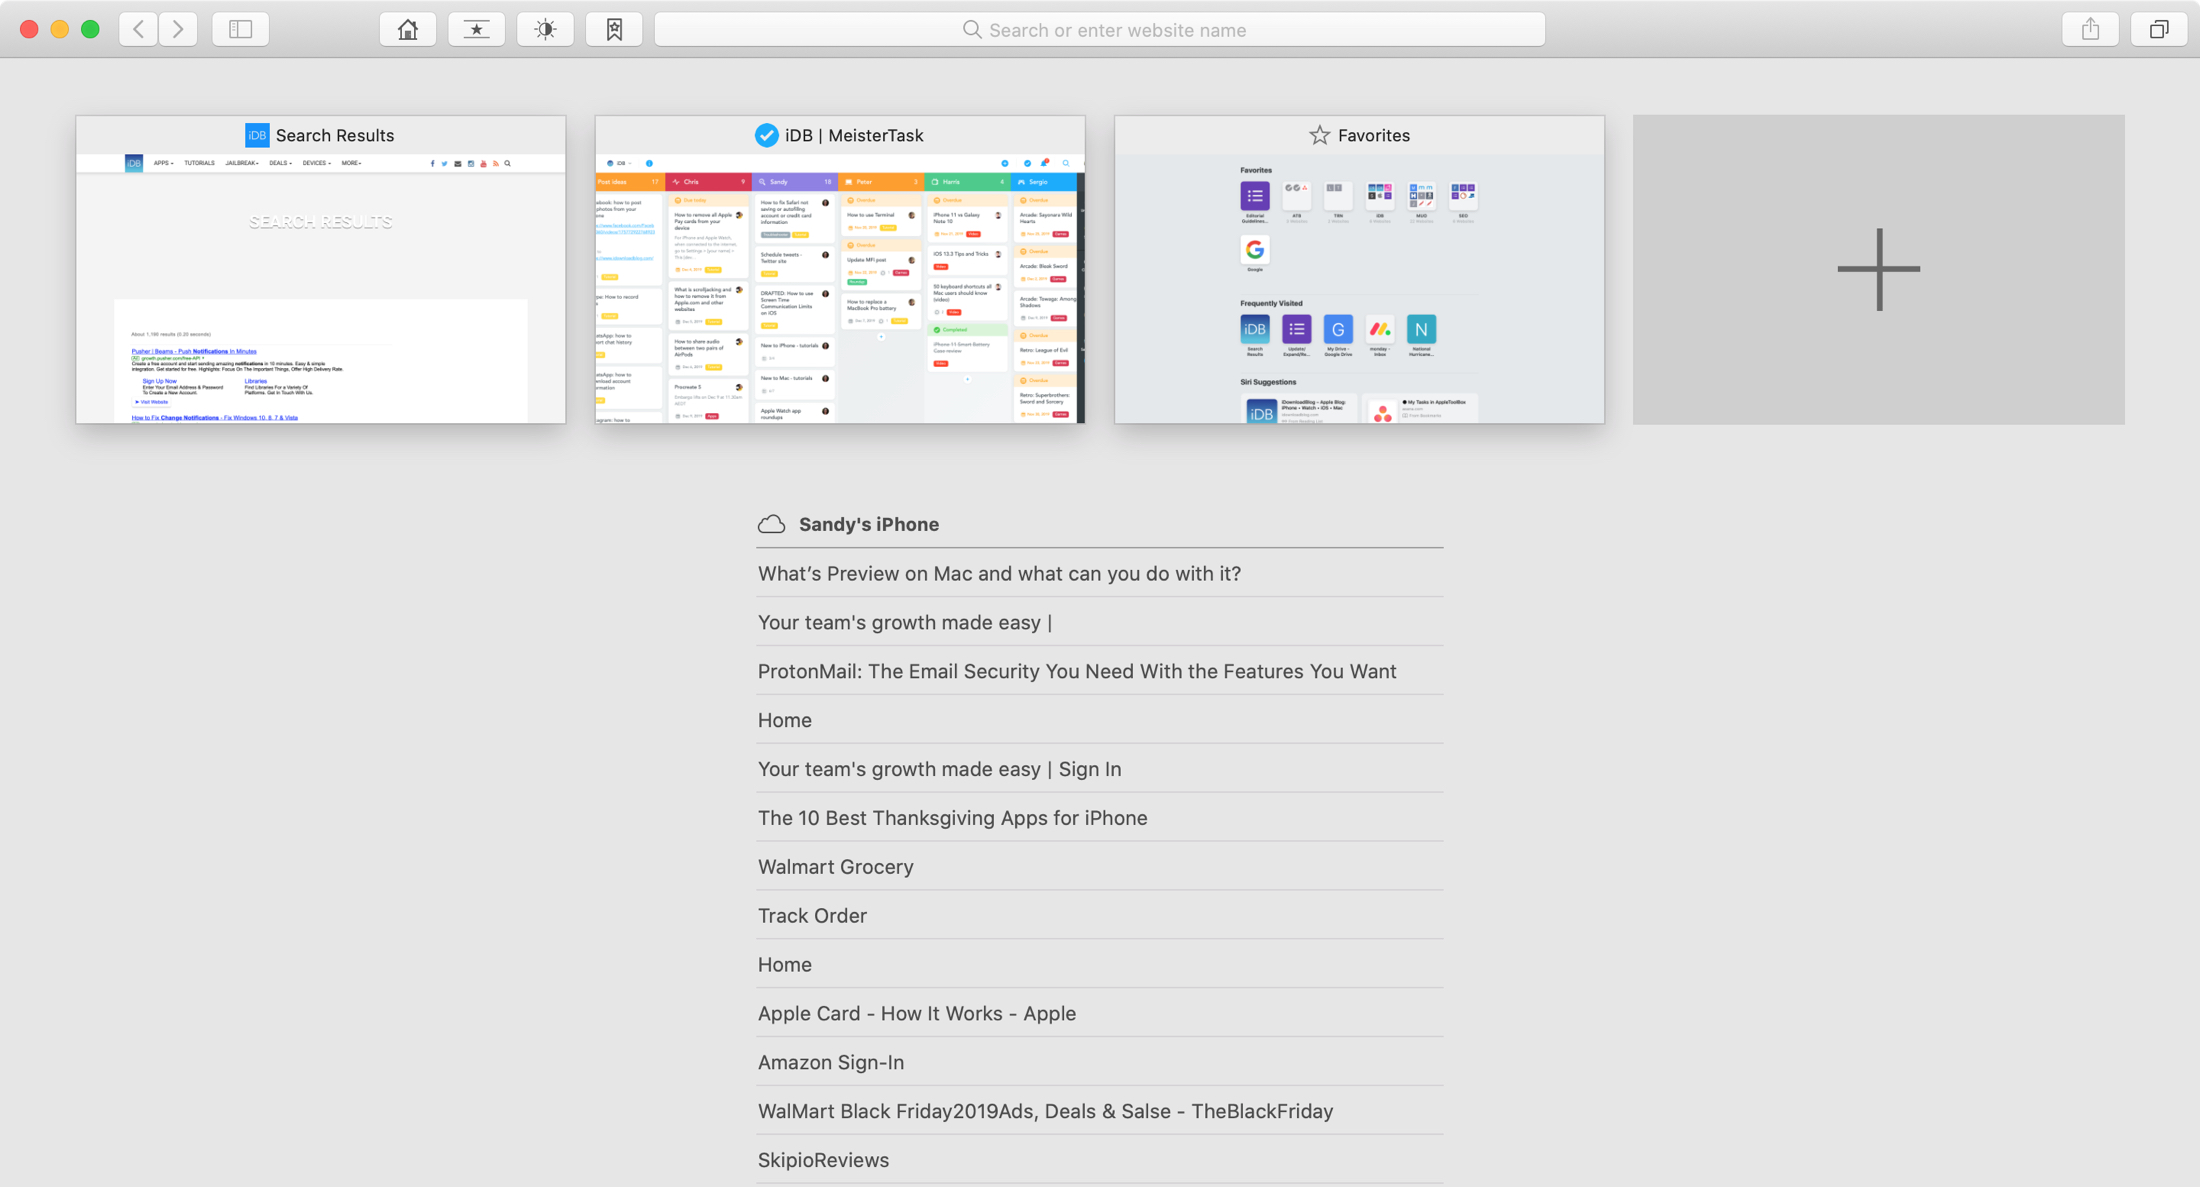The width and height of the screenshot is (2200, 1187).
Task: Click the Top Sites star toolbar icon
Action: click(x=476, y=29)
